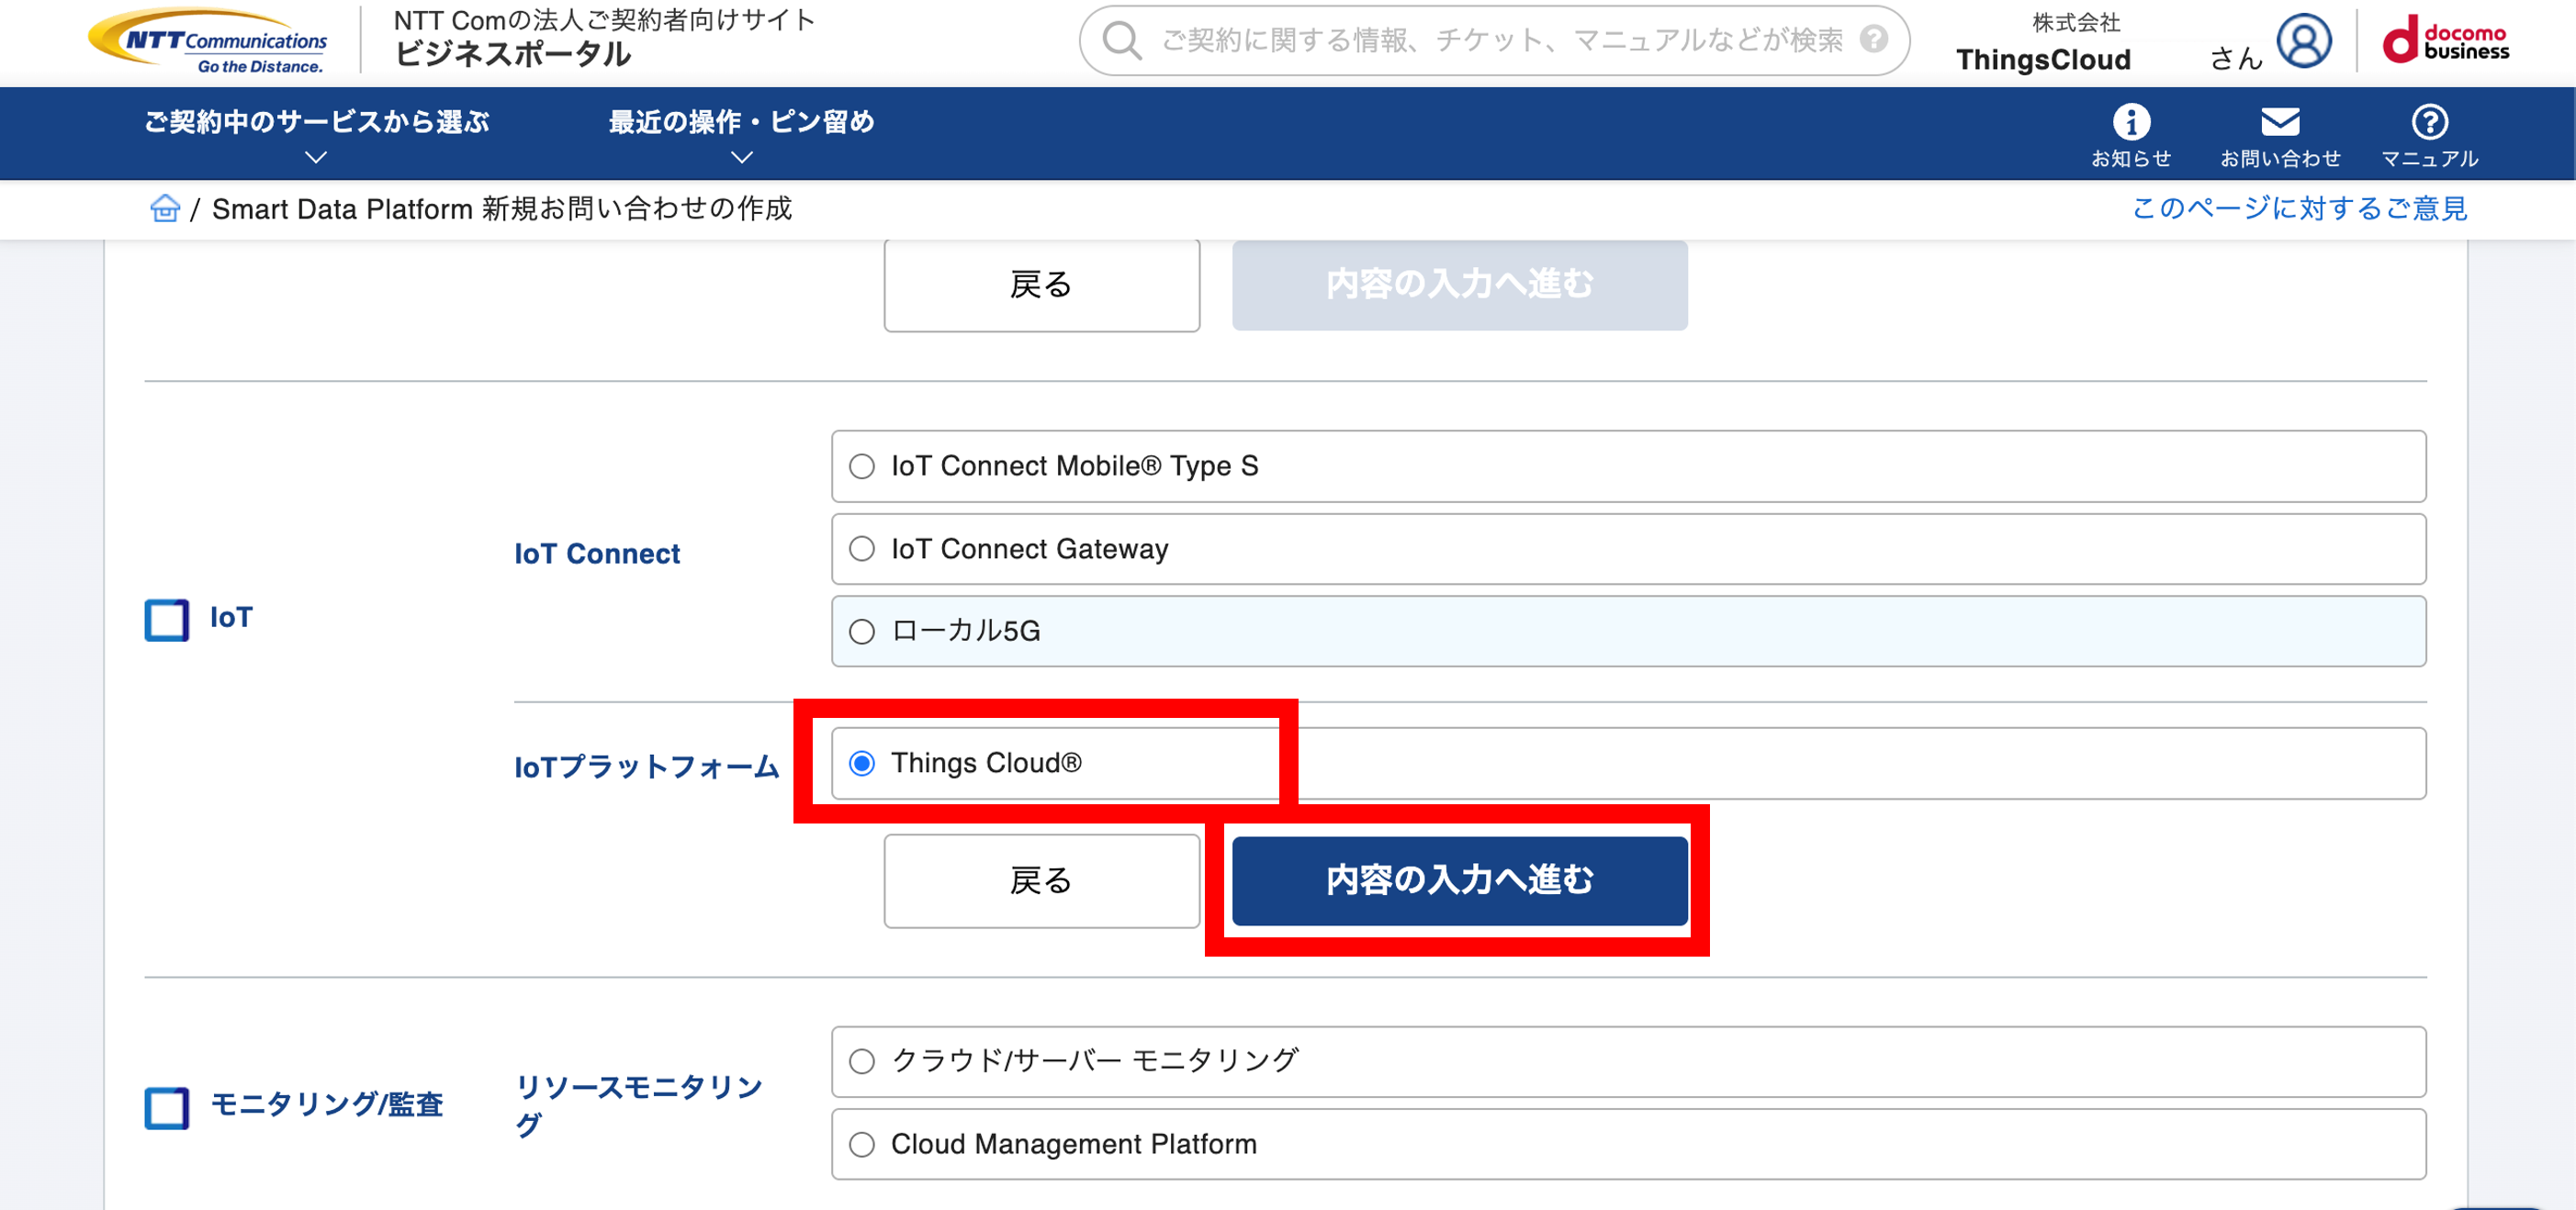Click the lower 戻る button
The width and height of the screenshot is (2576, 1210).
point(1041,881)
